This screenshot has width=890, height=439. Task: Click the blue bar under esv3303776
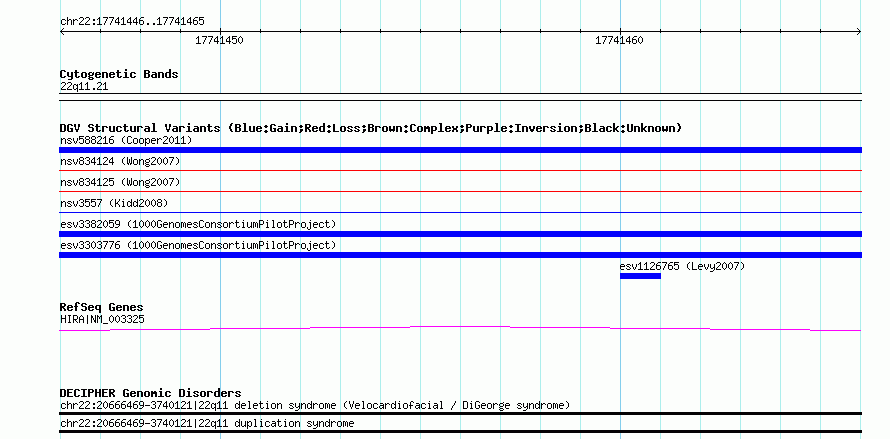point(460,255)
